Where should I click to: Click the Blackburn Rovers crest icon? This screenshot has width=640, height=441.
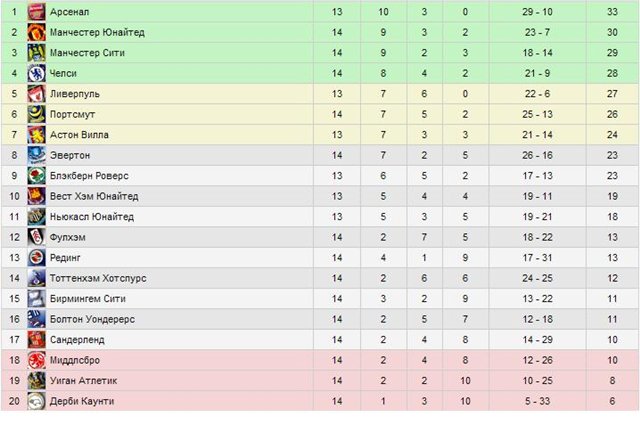click(36, 176)
